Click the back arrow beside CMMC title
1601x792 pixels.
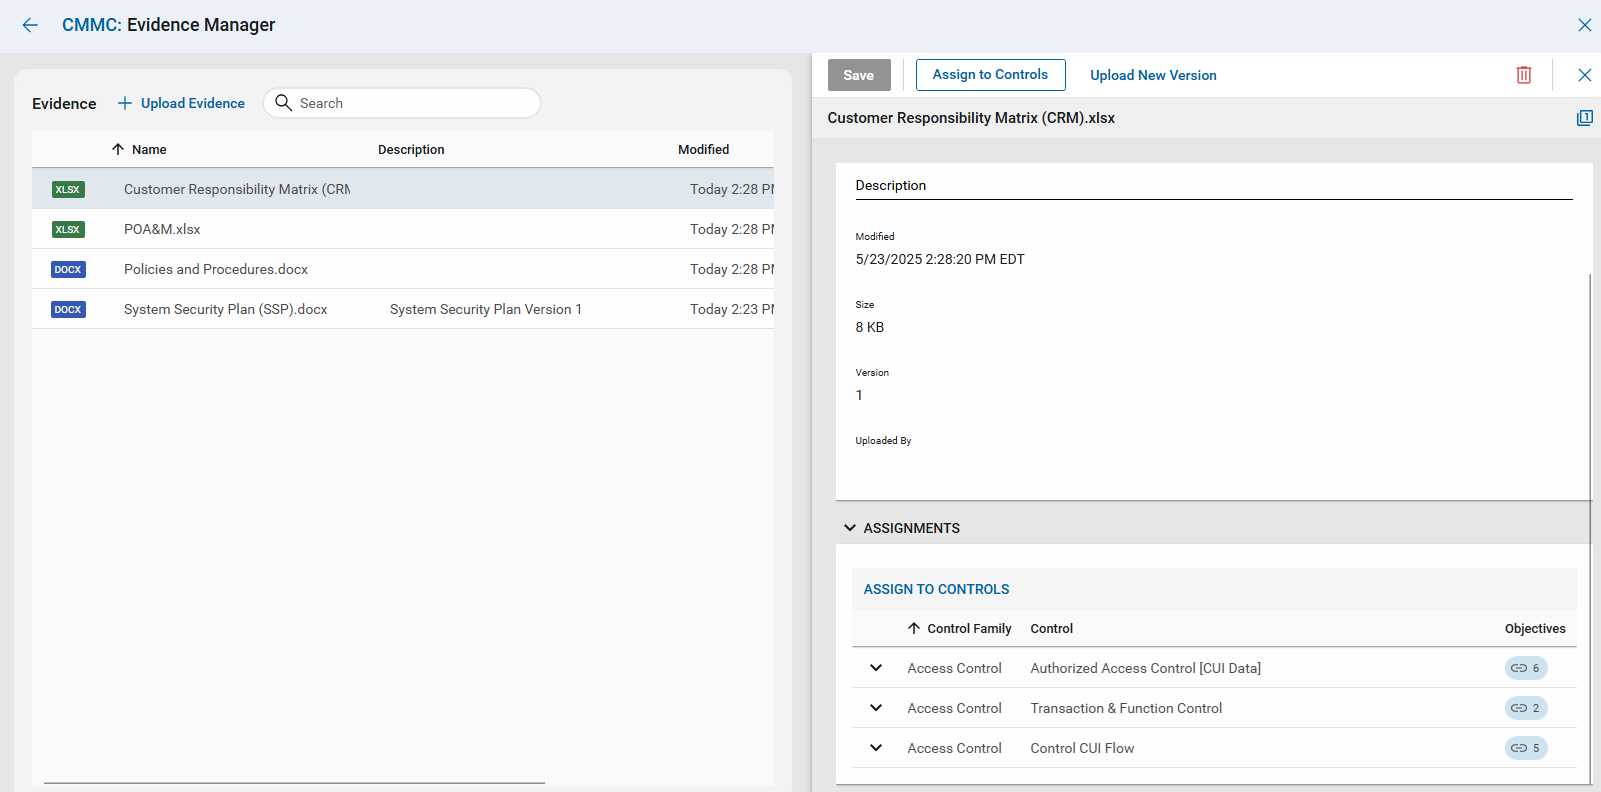click(x=30, y=25)
